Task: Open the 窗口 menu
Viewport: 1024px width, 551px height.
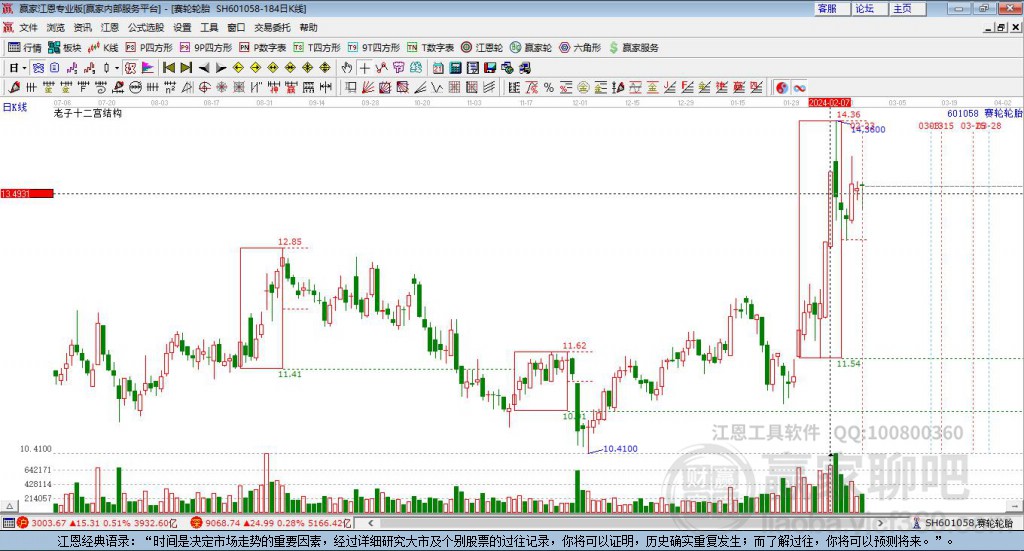Action: 236,27
